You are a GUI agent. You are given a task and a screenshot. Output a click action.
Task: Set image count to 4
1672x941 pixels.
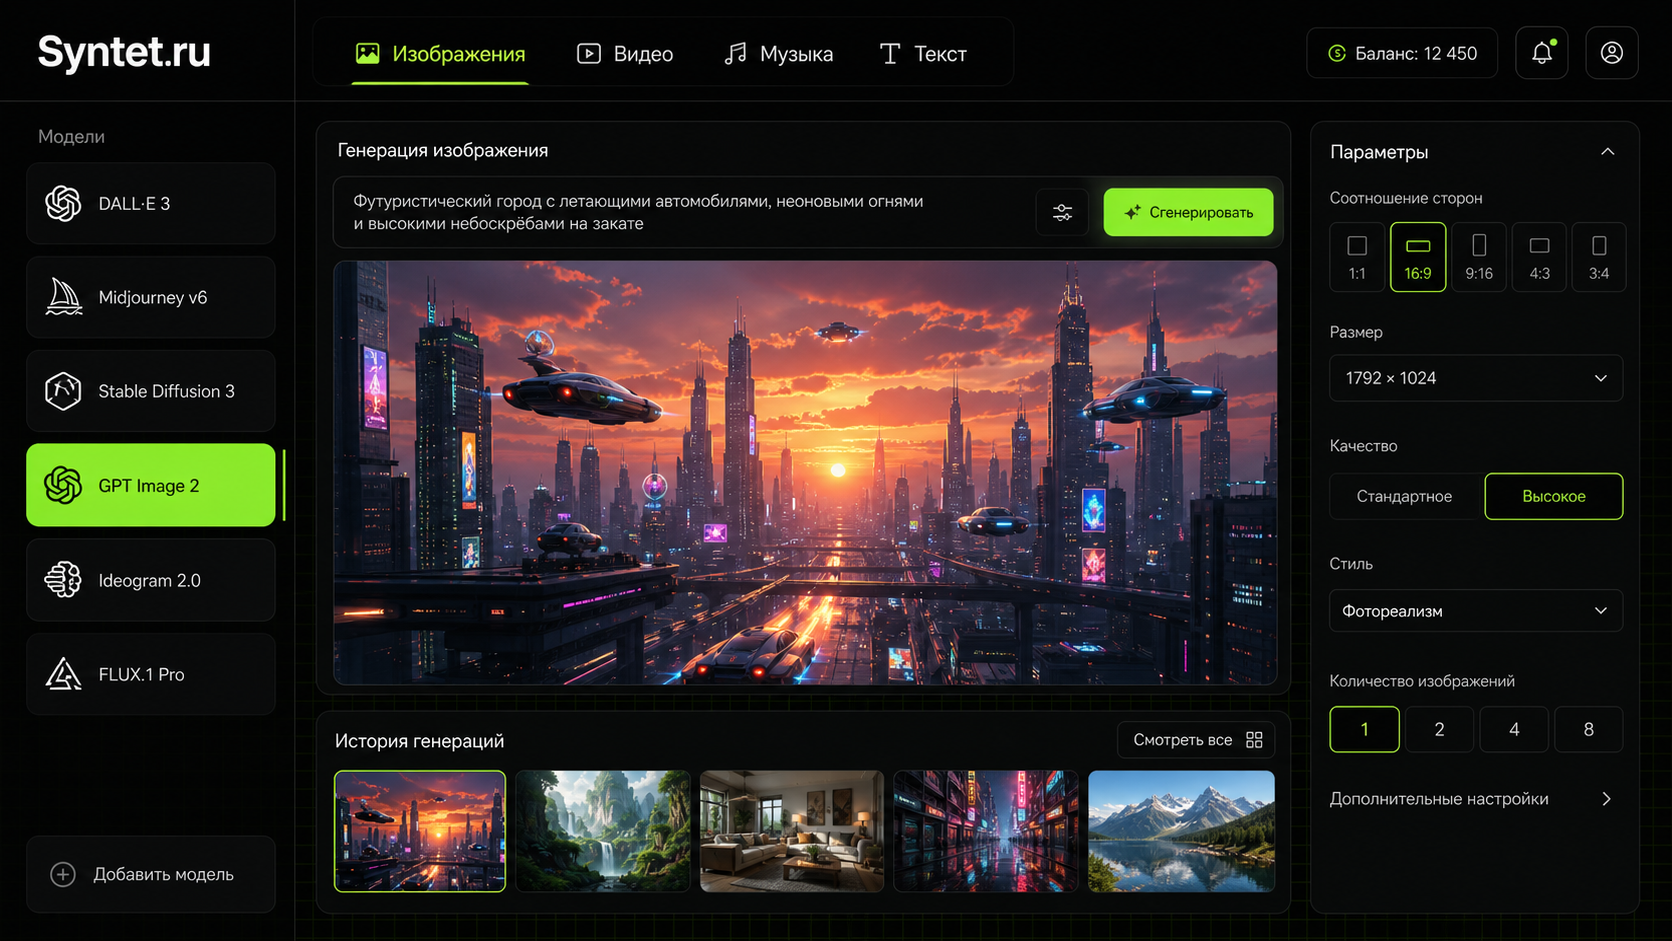[x=1514, y=729]
